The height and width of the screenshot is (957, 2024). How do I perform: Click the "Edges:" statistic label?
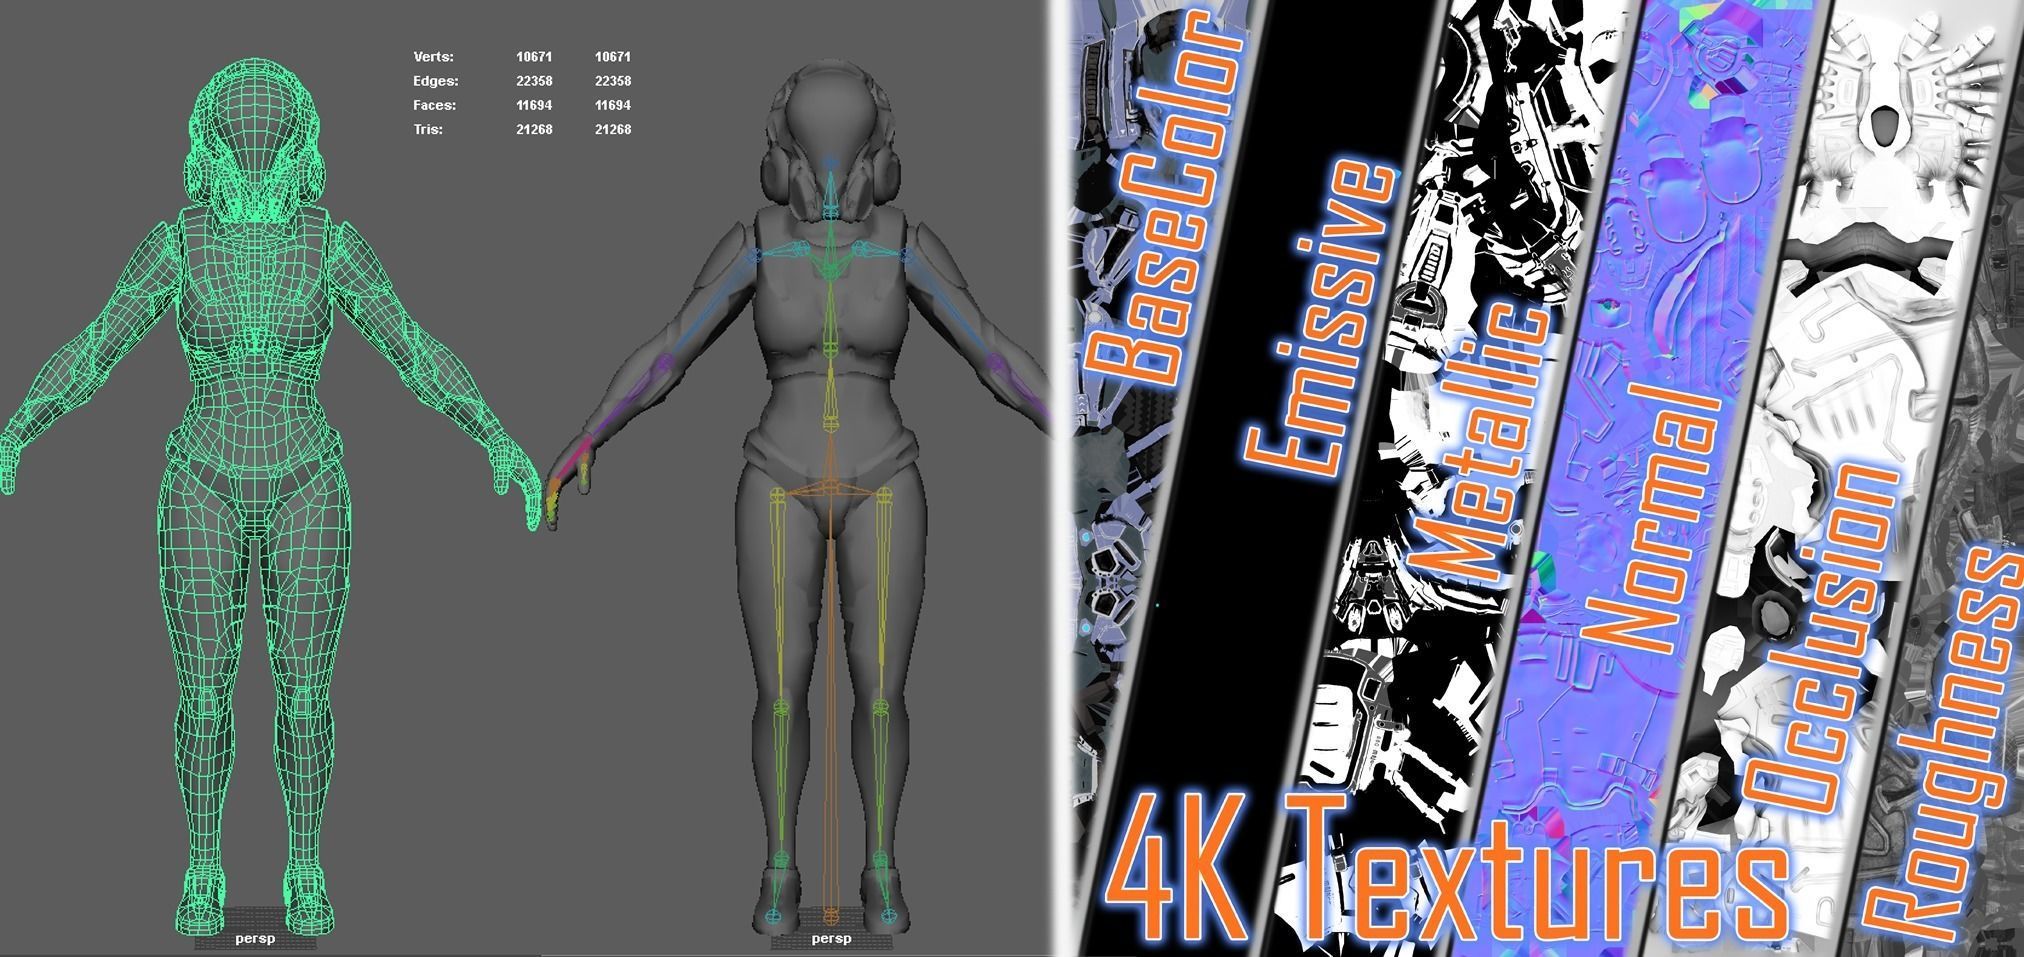point(436,81)
